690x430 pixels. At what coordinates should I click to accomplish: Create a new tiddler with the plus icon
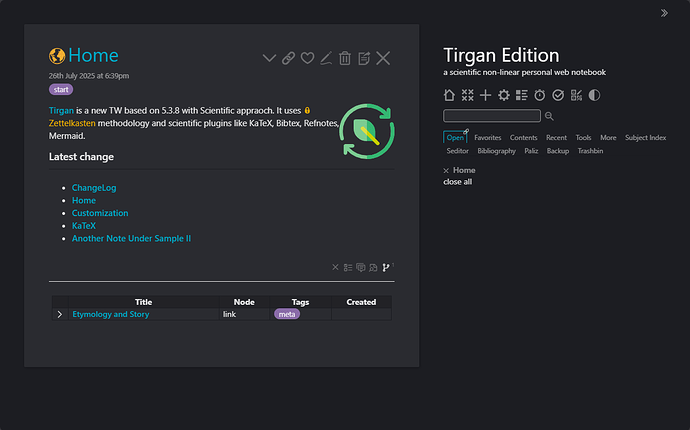click(x=485, y=95)
